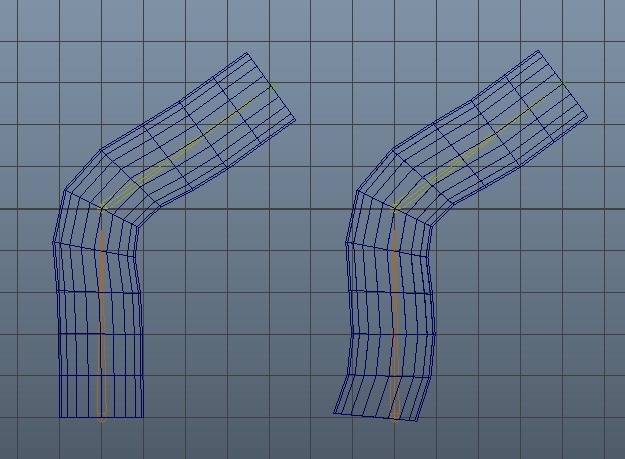The height and width of the screenshot is (459, 625).
Task: Select the orange lower bone in right cylinder
Action: click(x=395, y=319)
